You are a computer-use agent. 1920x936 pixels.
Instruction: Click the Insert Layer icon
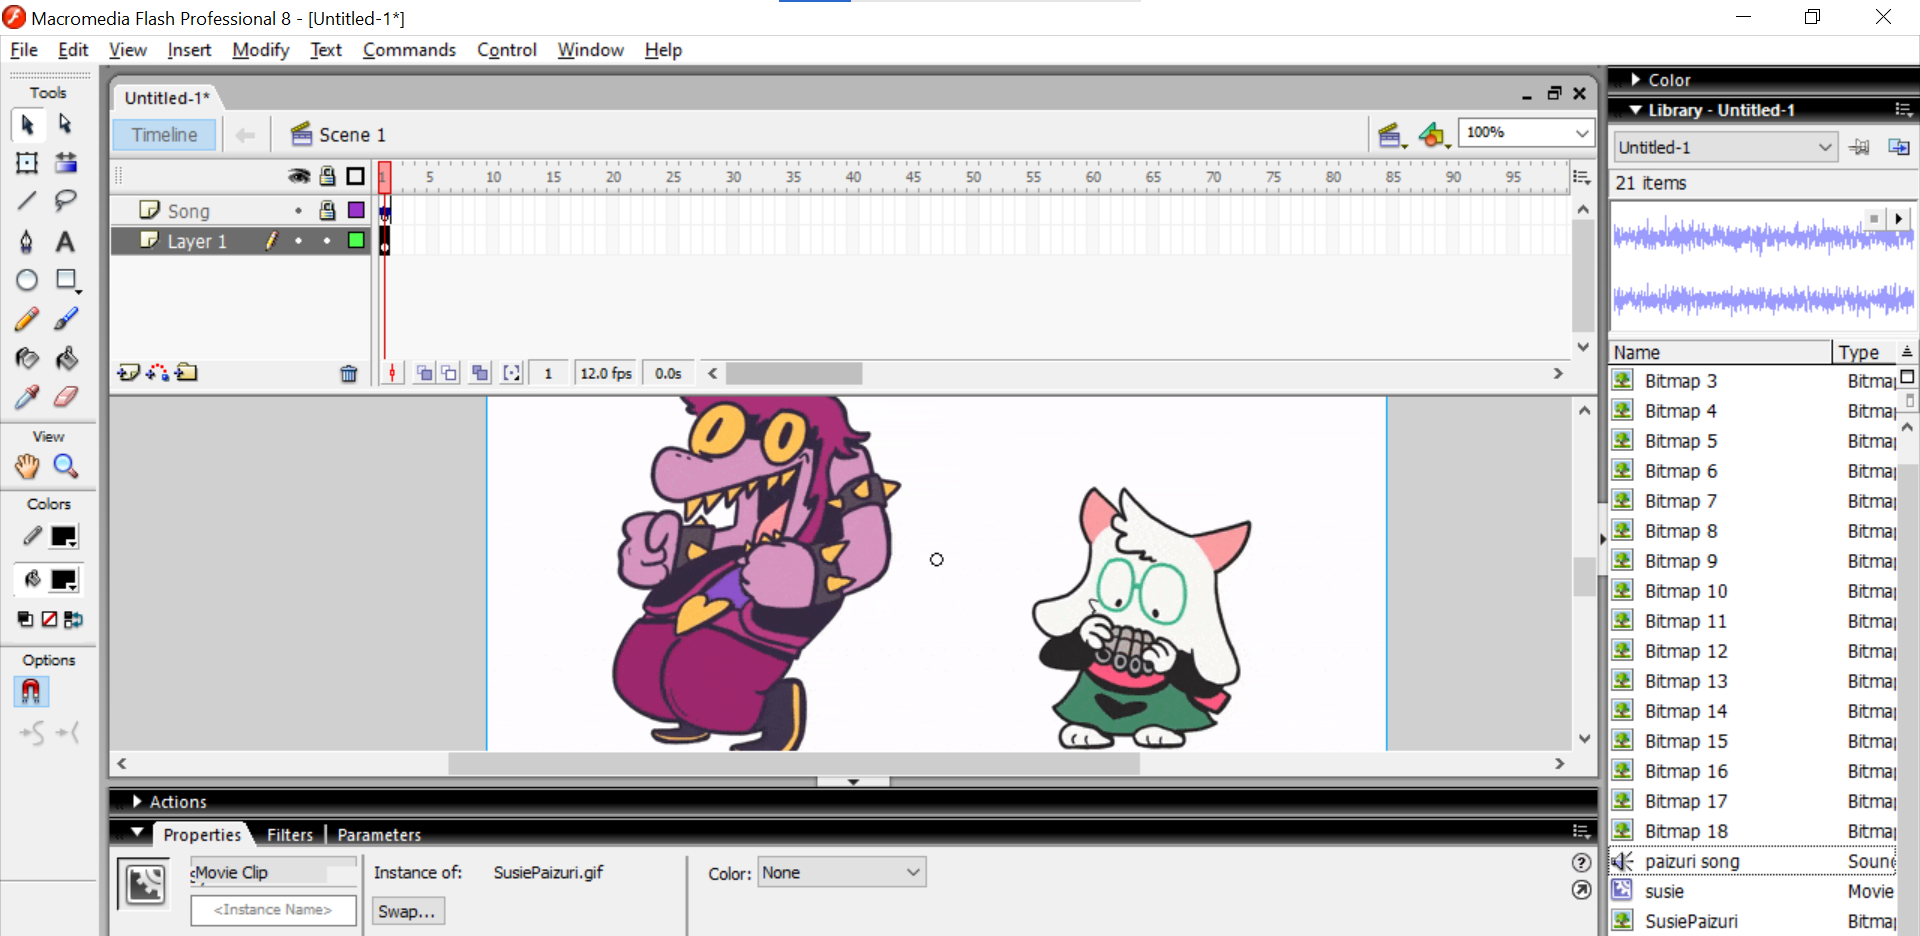(128, 373)
